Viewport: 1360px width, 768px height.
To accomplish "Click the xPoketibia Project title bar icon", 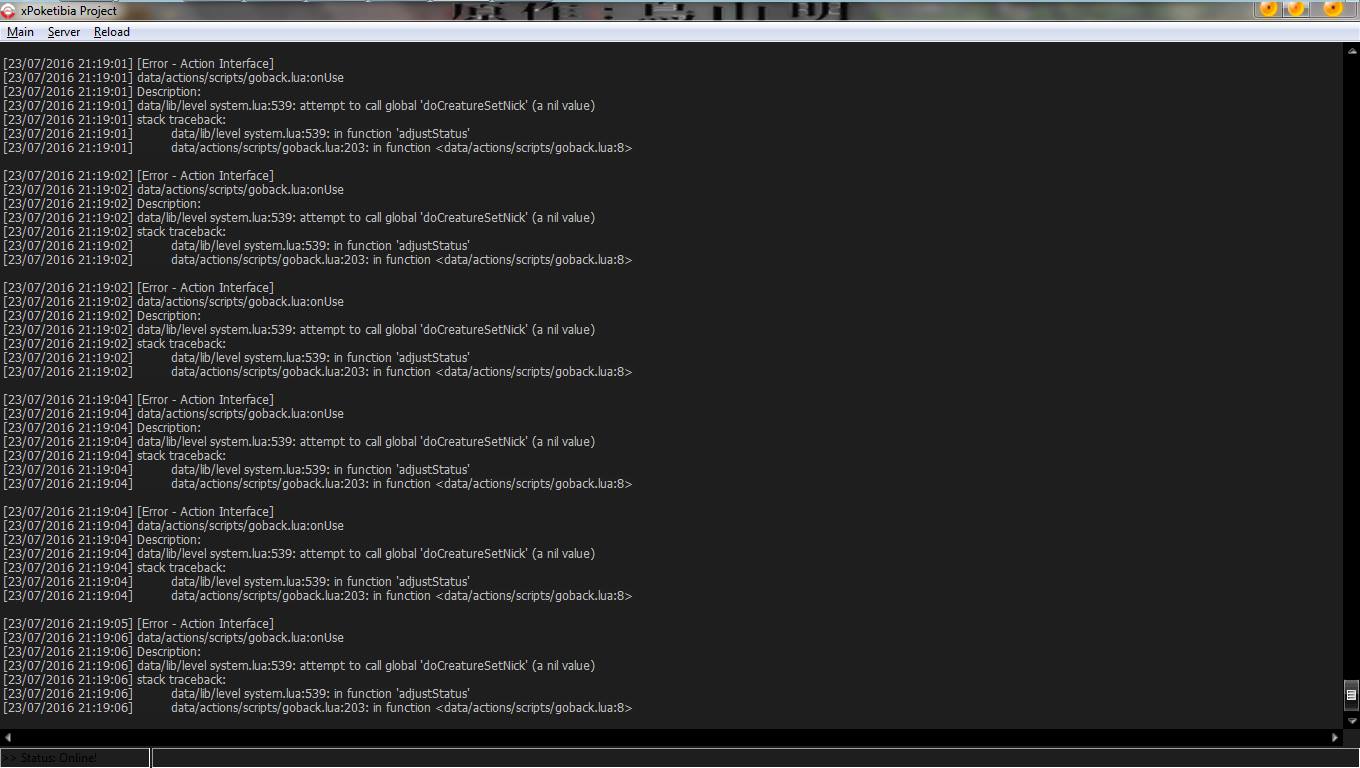I will click(x=8, y=10).
